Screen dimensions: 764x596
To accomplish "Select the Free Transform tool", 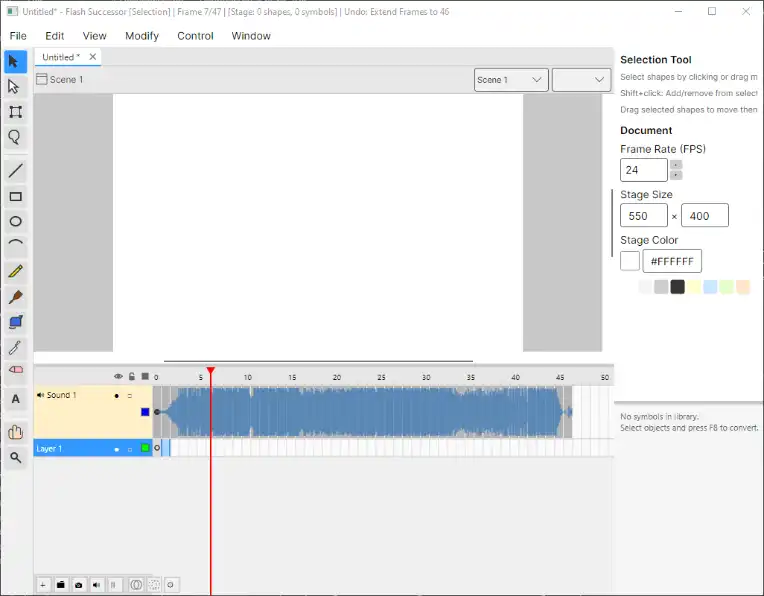I will click(x=15, y=112).
